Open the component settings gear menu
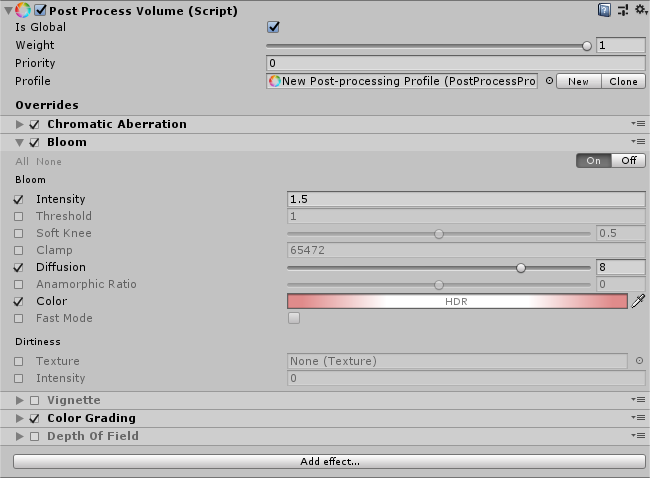Screen dimensions: 650x478 639,10
